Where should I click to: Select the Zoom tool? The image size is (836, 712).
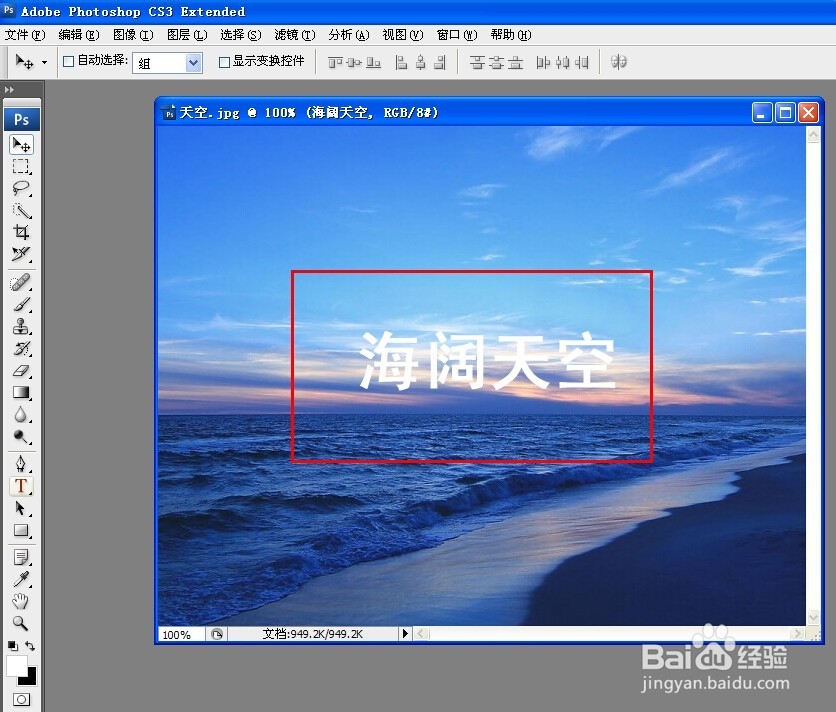coord(21,623)
